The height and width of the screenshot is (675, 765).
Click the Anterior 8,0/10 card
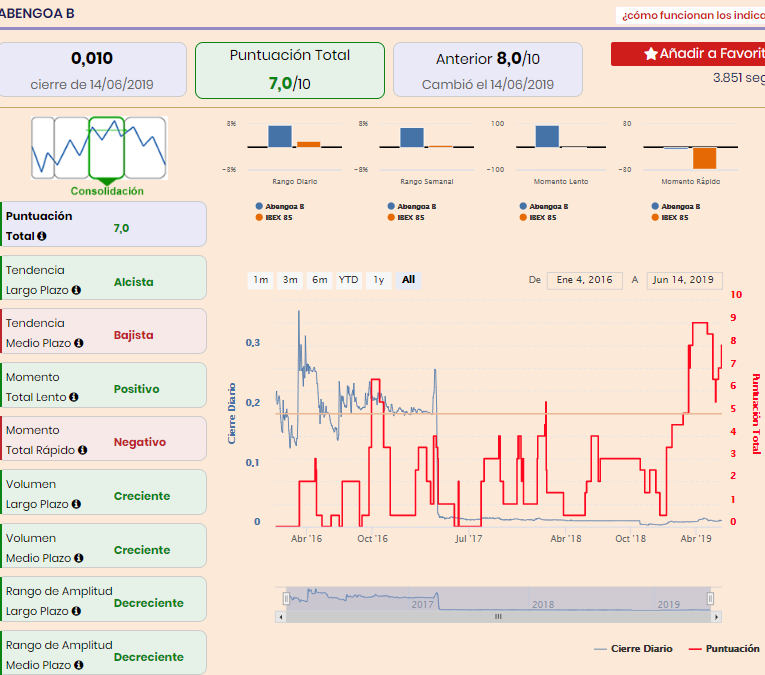click(x=488, y=70)
